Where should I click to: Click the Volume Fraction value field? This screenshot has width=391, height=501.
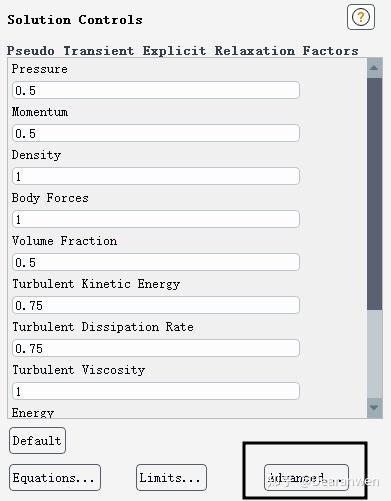pyautogui.click(x=156, y=262)
